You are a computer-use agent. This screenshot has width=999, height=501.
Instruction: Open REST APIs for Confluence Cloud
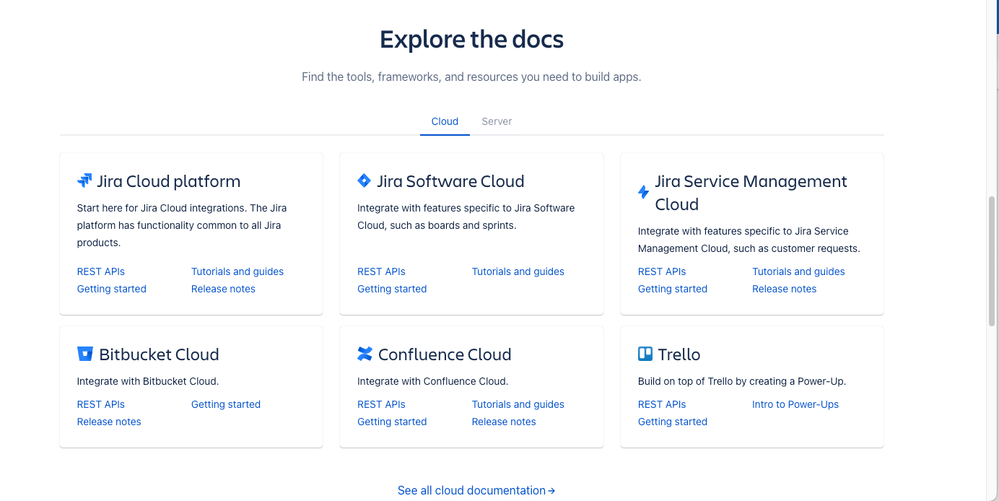[381, 404]
